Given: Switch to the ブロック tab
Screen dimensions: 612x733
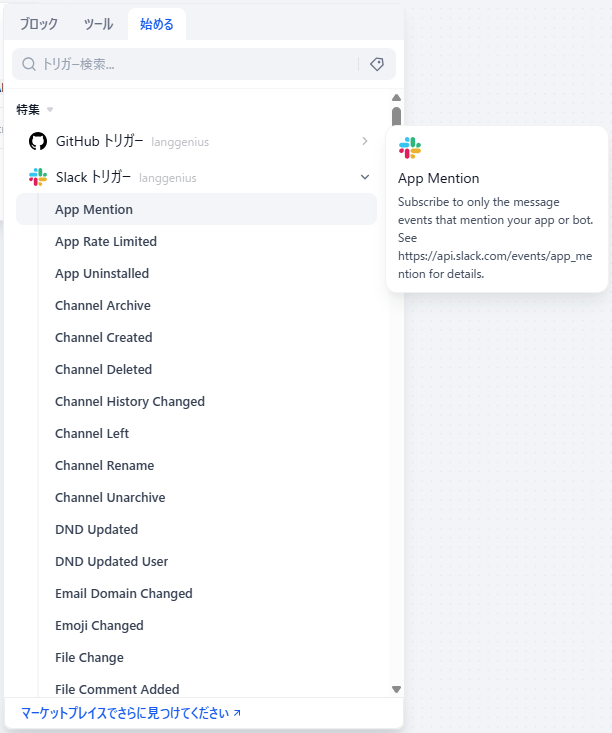Looking at the screenshot, I should coord(39,24).
